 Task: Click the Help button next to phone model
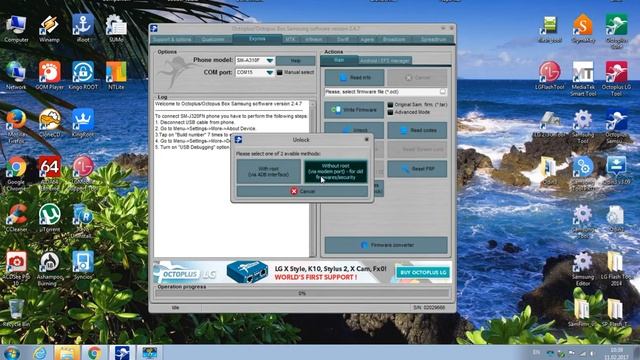tap(296, 60)
